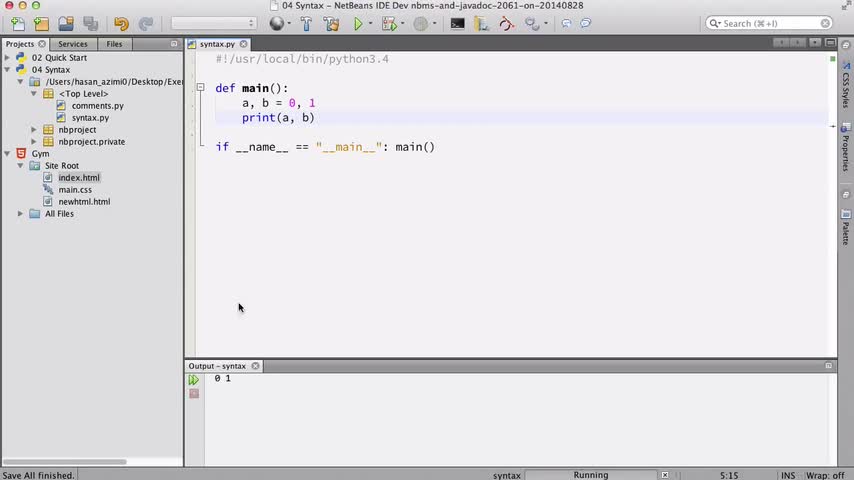Open the Palette side panel
854x480 pixels.
[846, 228]
